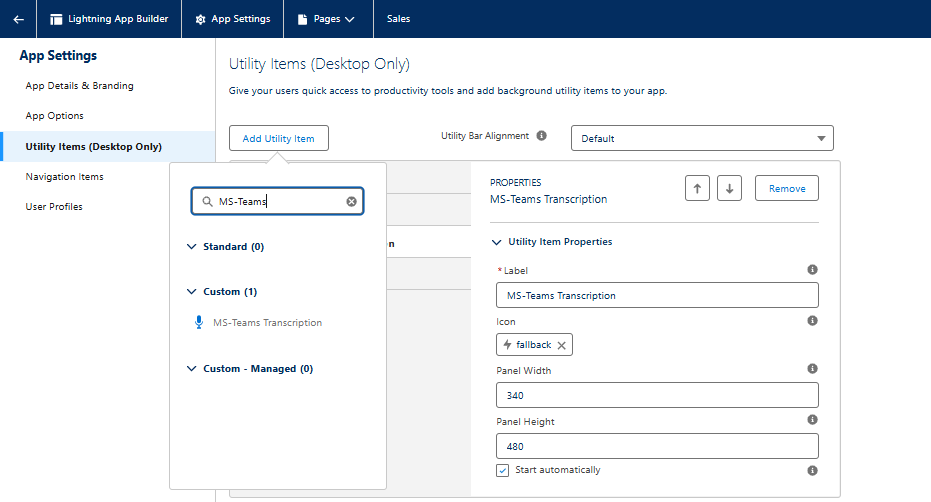Clear the MS-Teams search text
The image size is (931, 502).
(x=351, y=201)
